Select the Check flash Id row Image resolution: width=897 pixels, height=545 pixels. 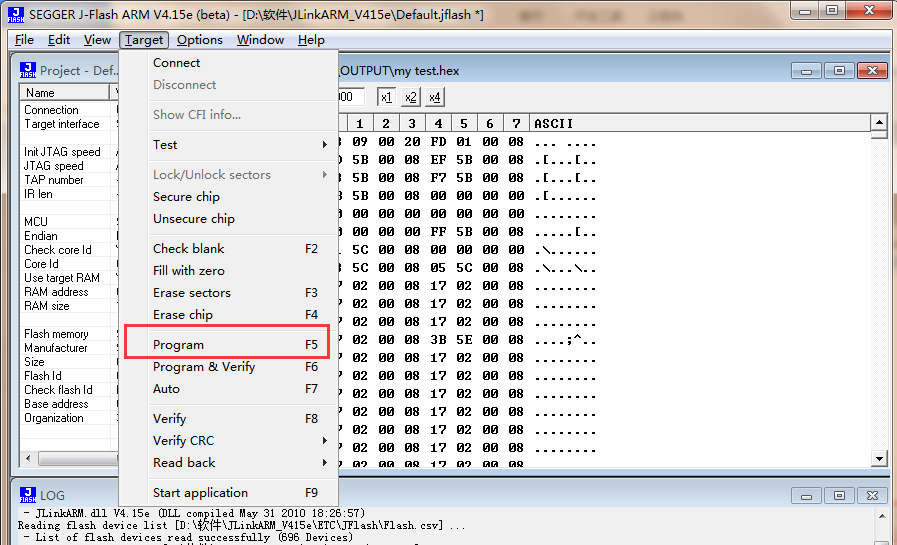click(69, 390)
